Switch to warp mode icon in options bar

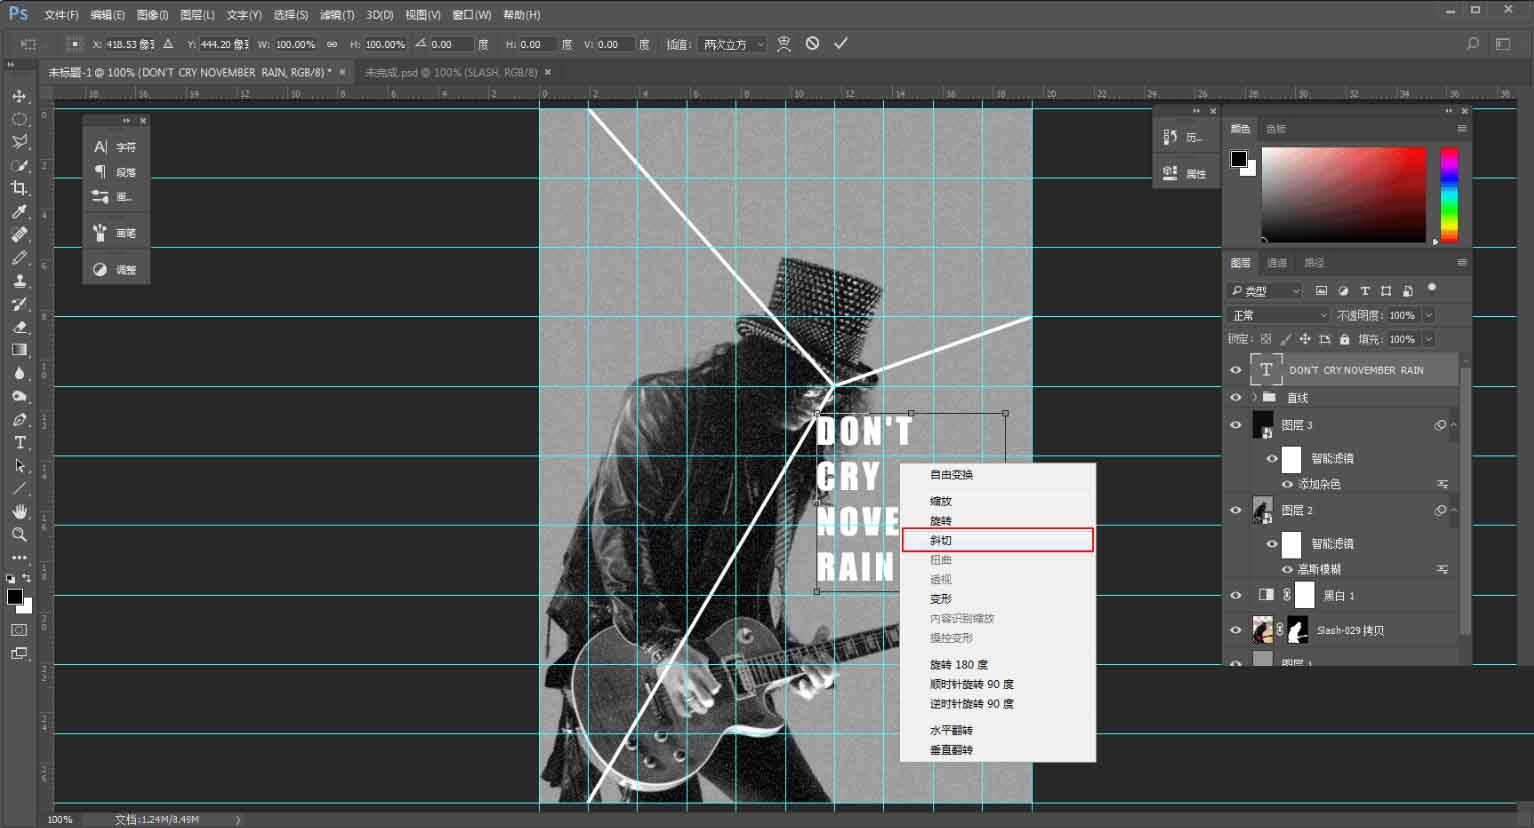[784, 44]
